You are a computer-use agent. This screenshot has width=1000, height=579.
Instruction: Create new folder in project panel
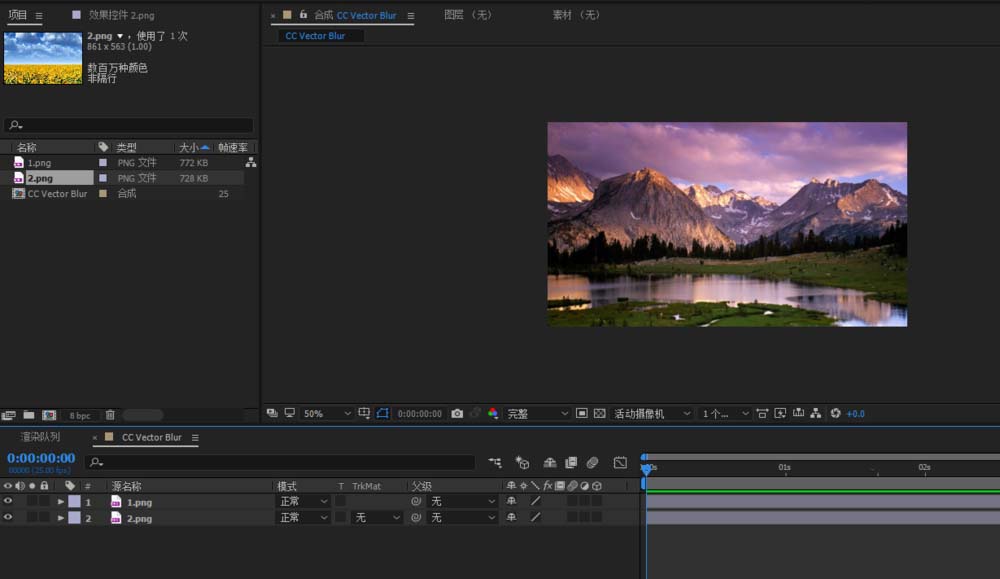(x=28, y=415)
